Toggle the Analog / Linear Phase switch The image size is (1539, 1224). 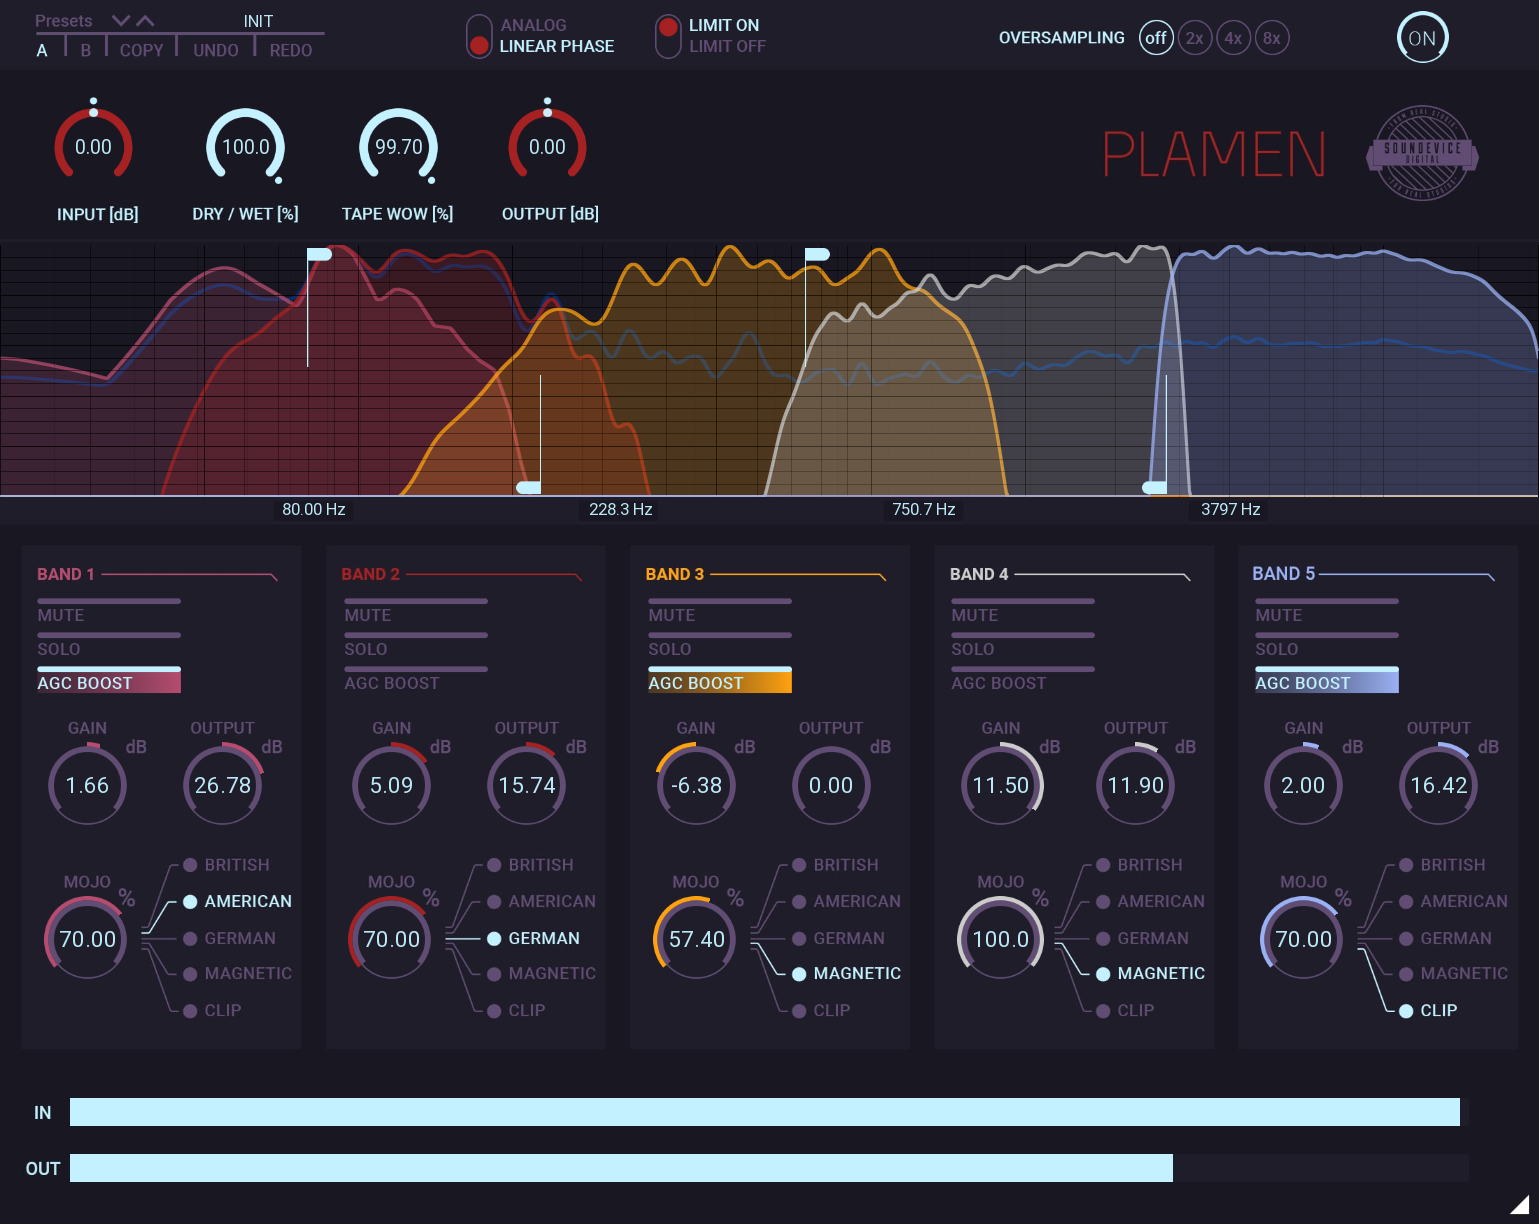[x=479, y=36]
